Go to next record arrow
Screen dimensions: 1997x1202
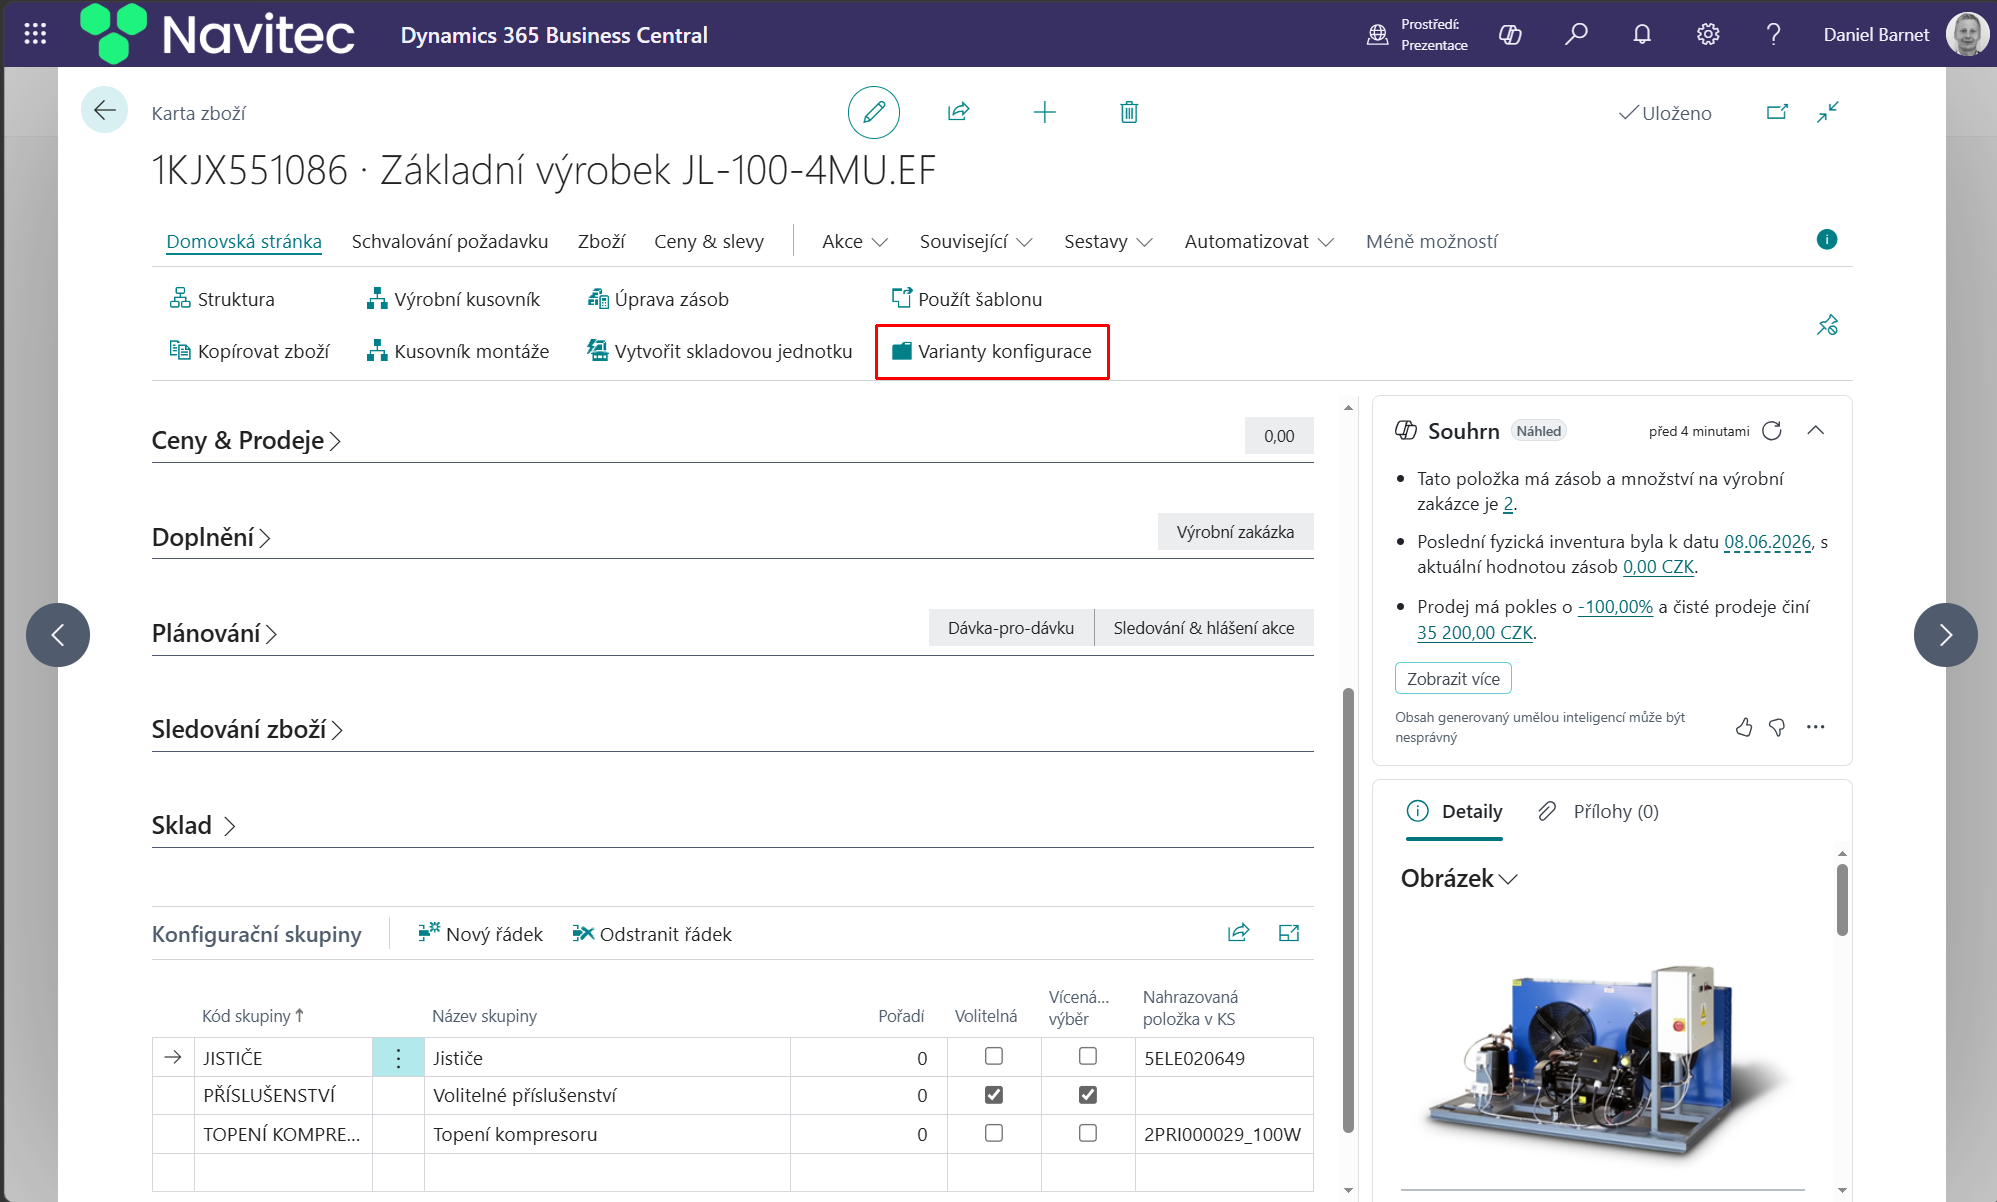tap(1945, 635)
